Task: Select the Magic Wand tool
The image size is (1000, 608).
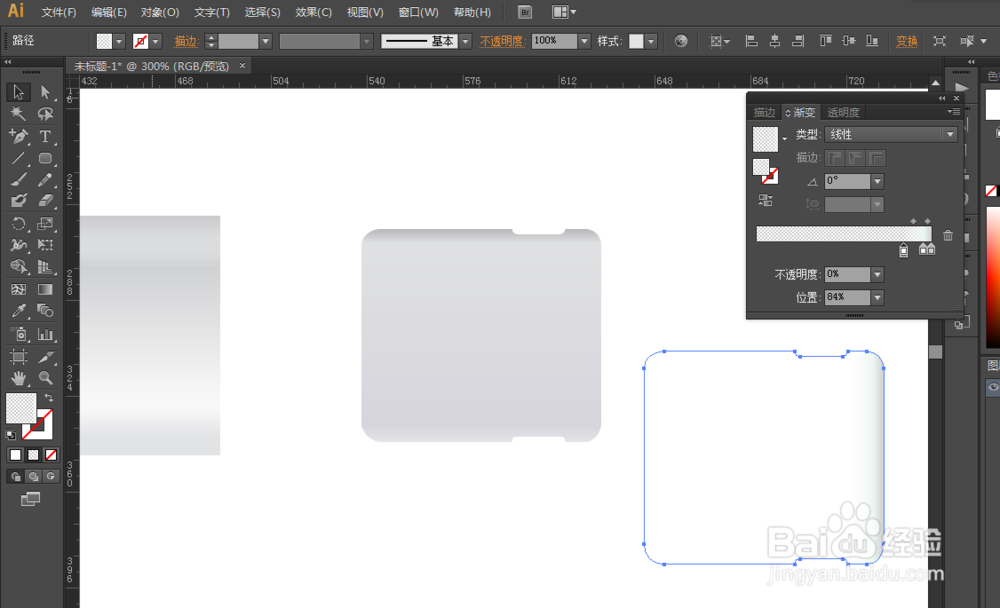Action: (x=18, y=114)
